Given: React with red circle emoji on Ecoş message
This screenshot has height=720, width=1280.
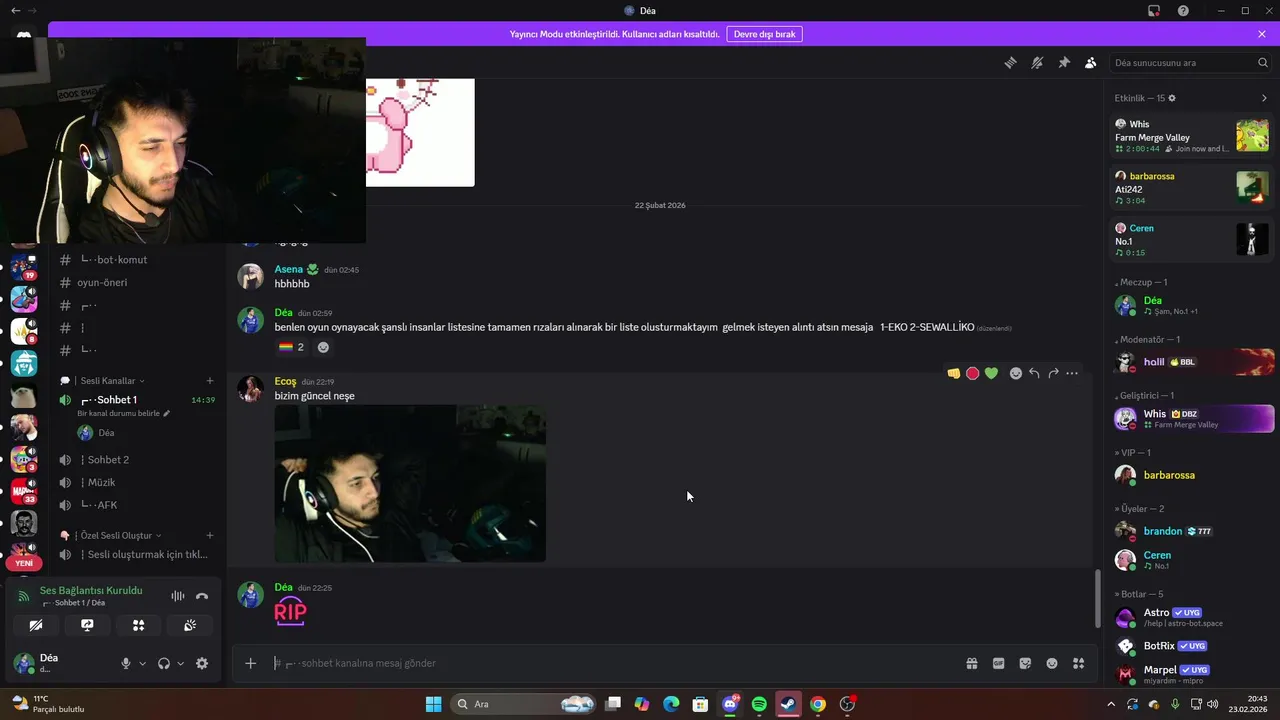Looking at the screenshot, I should (x=972, y=373).
